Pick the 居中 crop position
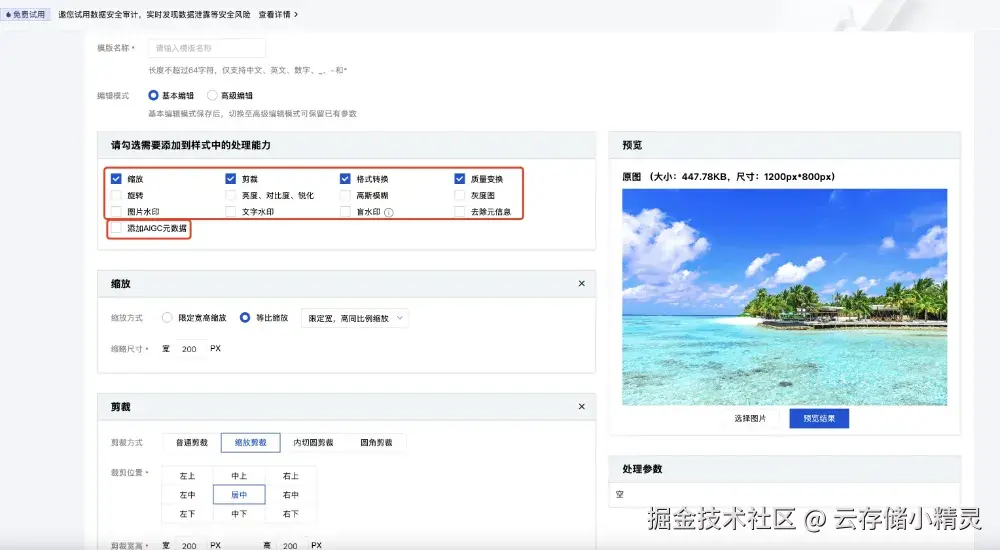Viewport: 1000px width, 550px height. pyautogui.click(x=239, y=494)
